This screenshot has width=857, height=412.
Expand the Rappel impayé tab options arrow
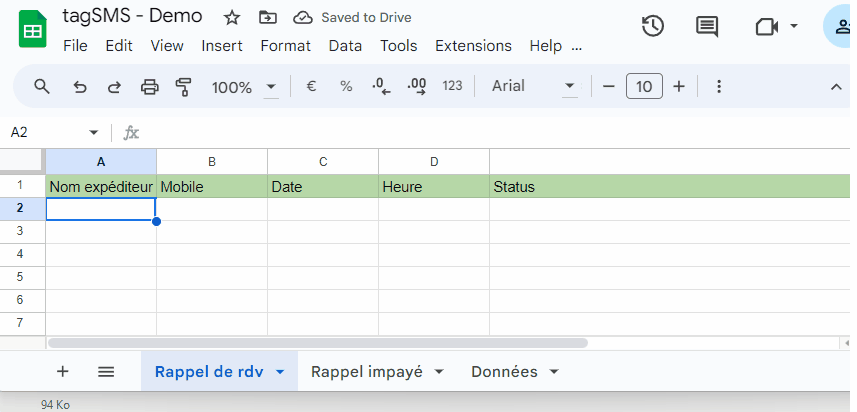[x=437, y=372]
